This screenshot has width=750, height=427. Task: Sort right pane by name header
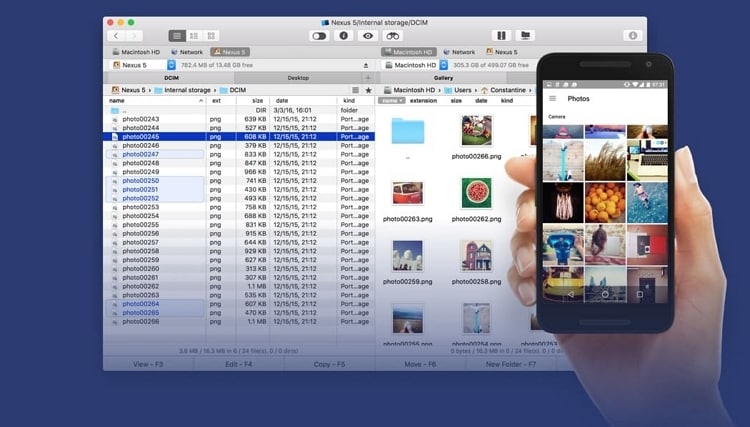coord(392,101)
